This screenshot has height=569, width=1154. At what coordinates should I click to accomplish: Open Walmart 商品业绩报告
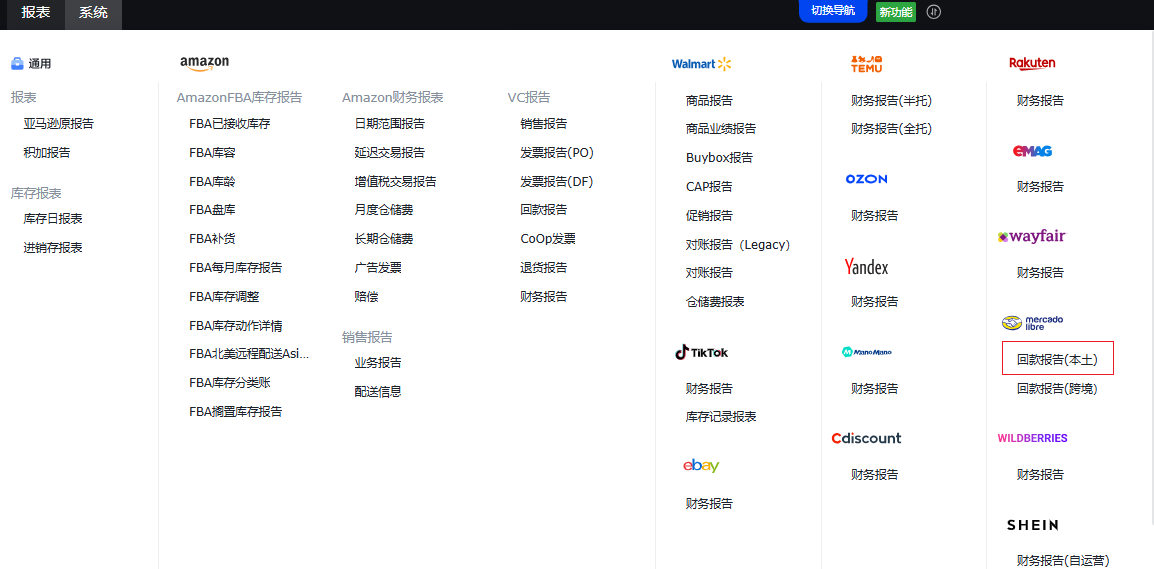pos(721,129)
